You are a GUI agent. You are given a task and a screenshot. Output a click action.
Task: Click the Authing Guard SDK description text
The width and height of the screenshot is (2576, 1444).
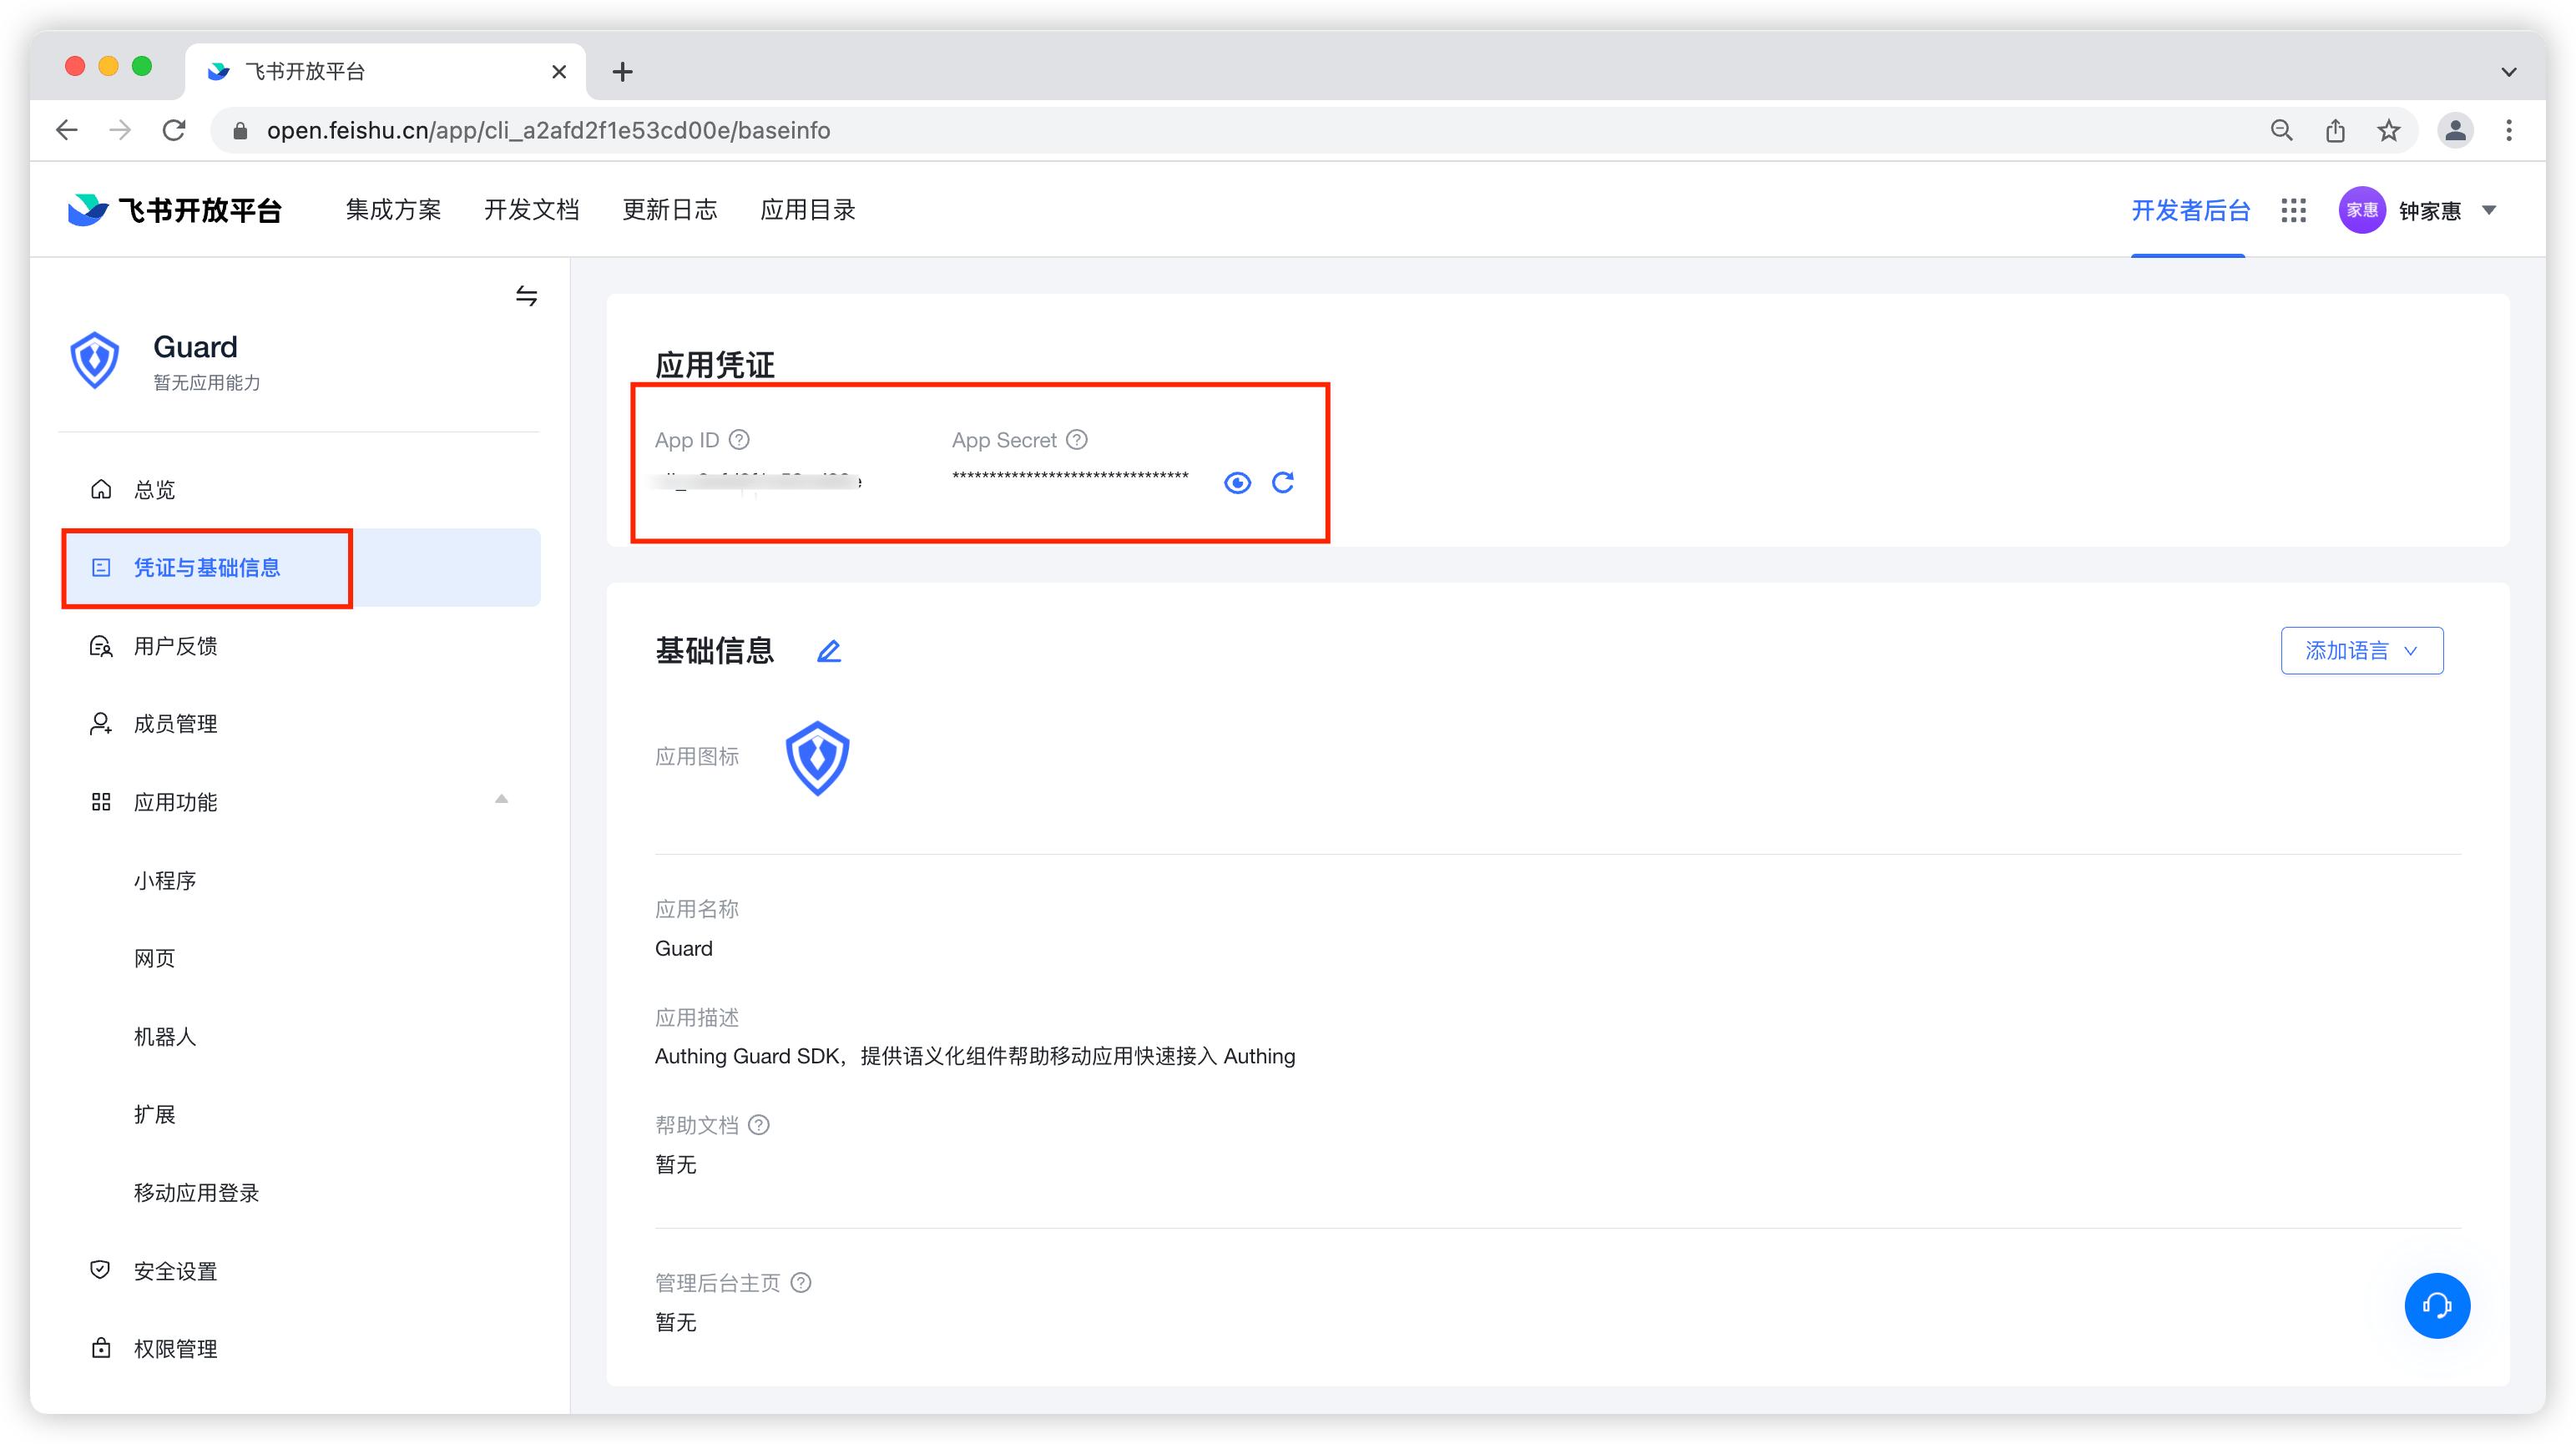point(975,1056)
